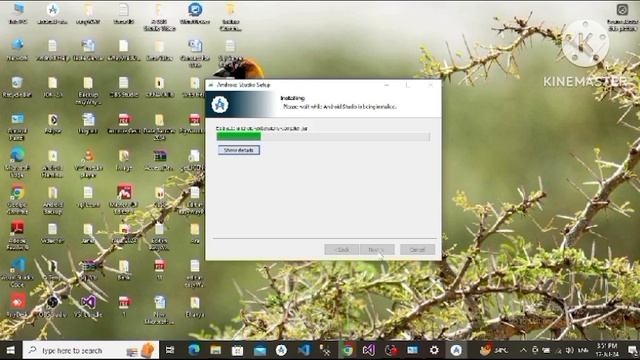This screenshot has height=360, width=640.
Task: Click Cancel in Android Studio Setup
Action: coord(417,249)
